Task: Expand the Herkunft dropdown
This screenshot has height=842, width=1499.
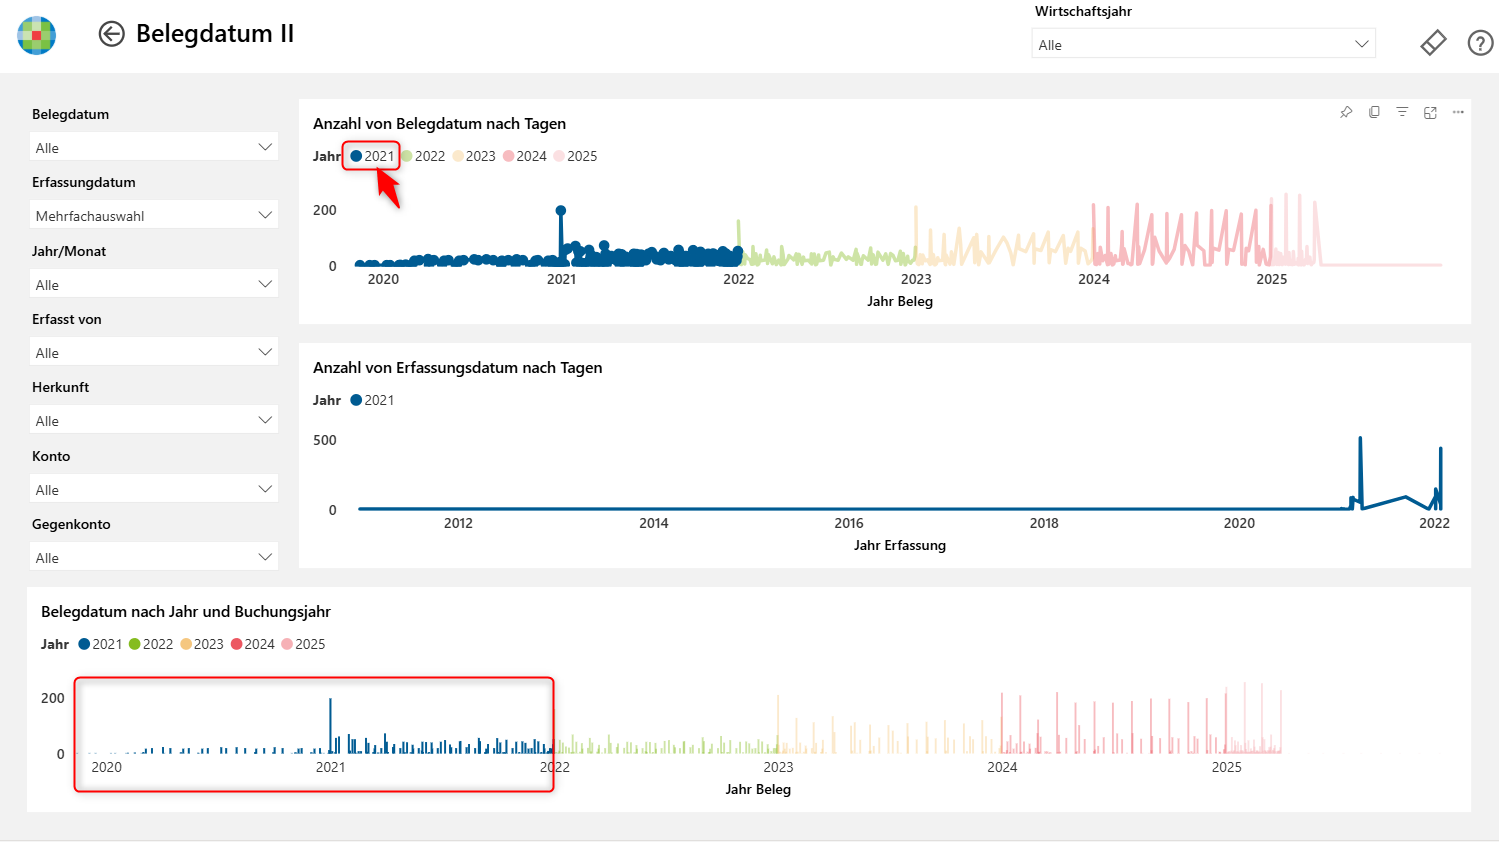Action: pos(154,420)
